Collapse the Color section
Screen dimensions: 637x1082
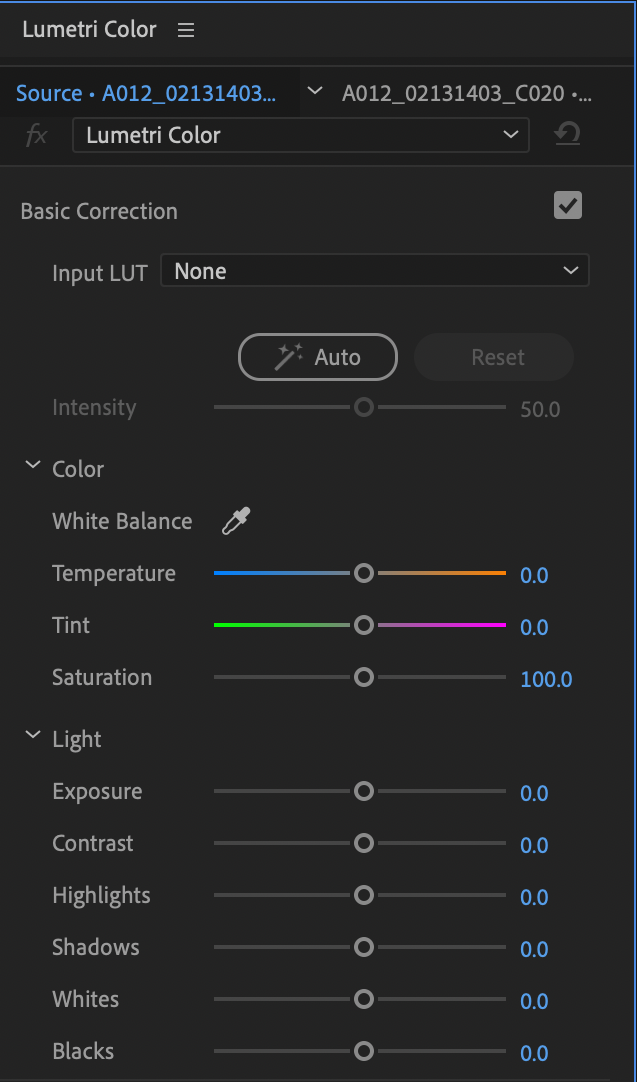32,465
